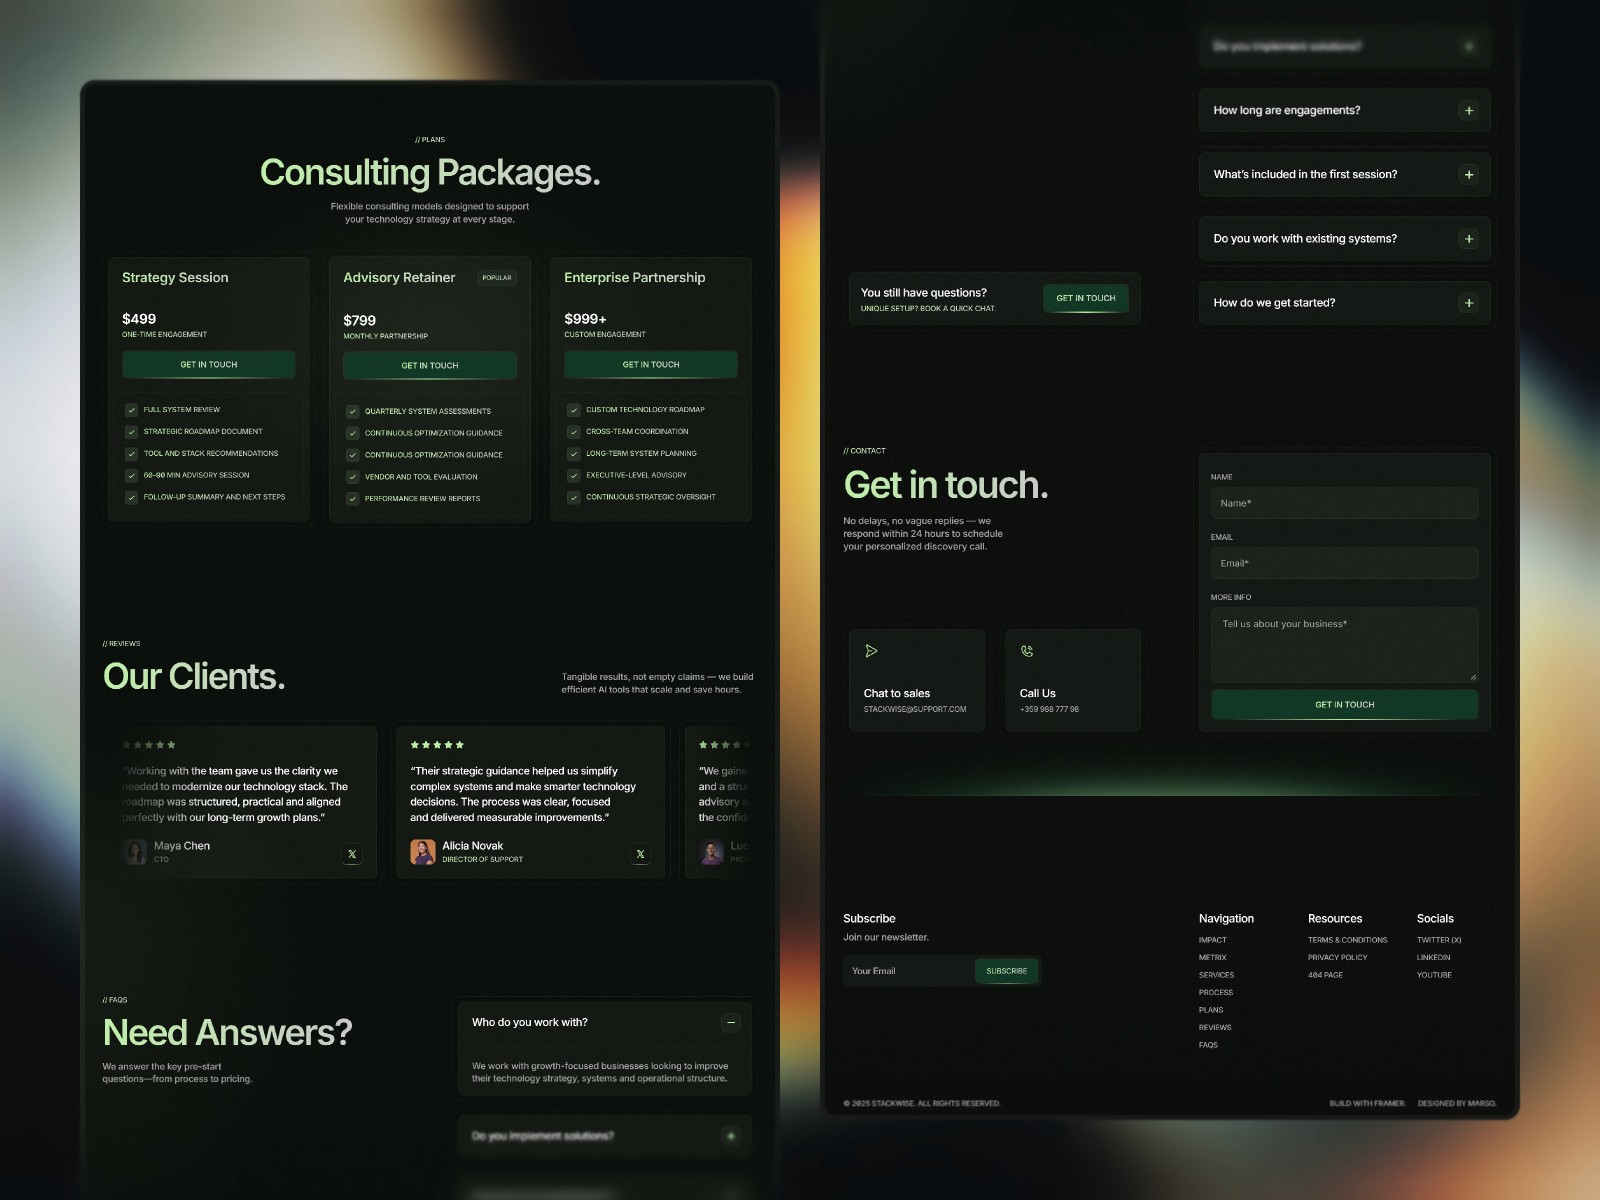Viewport: 1600px width, 1200px height.
Task: Click checkmark beside Vendor and Tool Evaluation
Action: (353, 477)
